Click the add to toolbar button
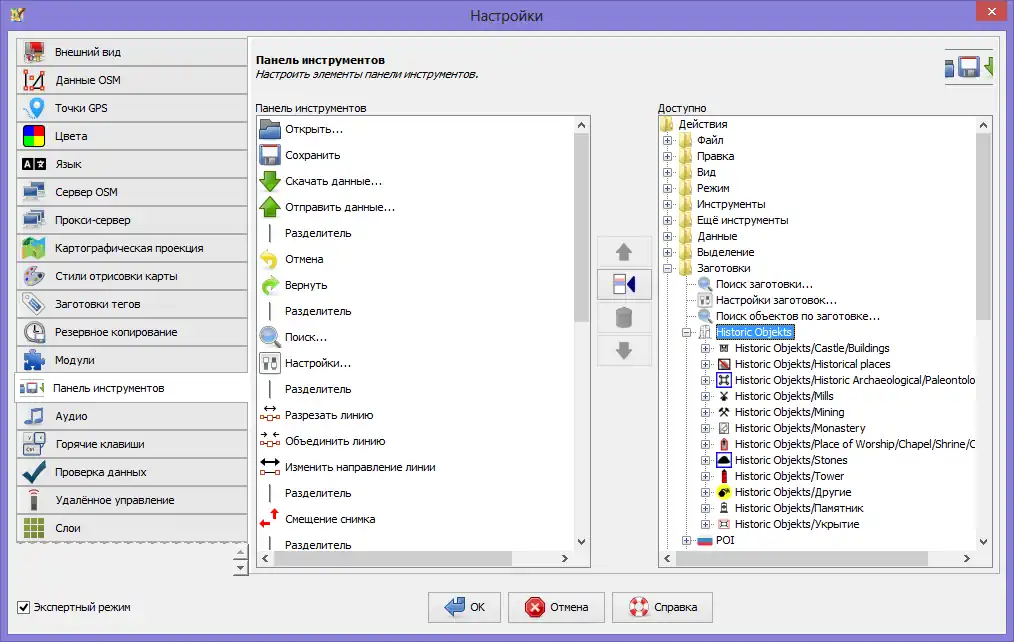 point(624,285)
